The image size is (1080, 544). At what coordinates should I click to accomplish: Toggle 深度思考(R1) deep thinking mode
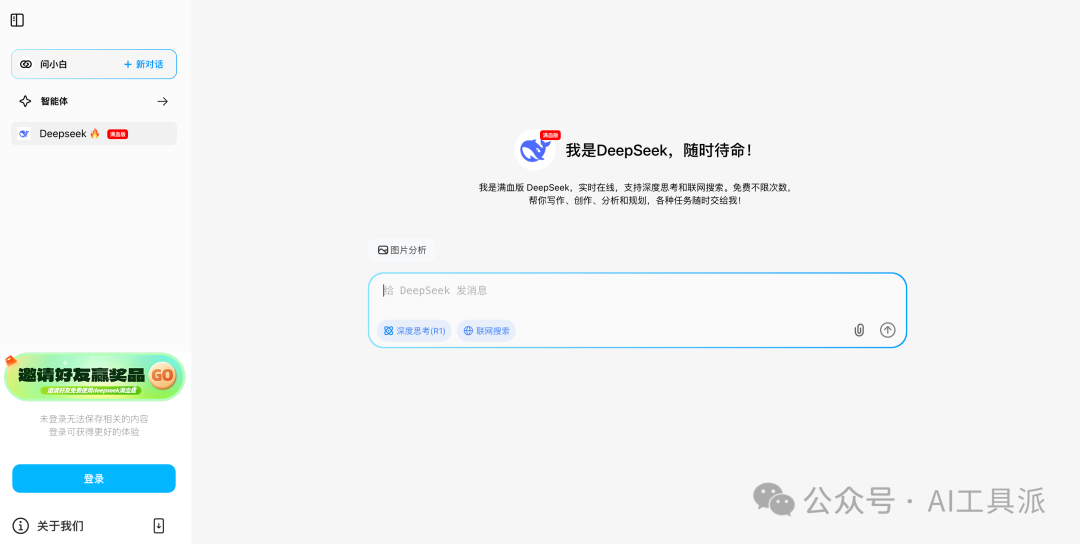[x=414, y=331]
